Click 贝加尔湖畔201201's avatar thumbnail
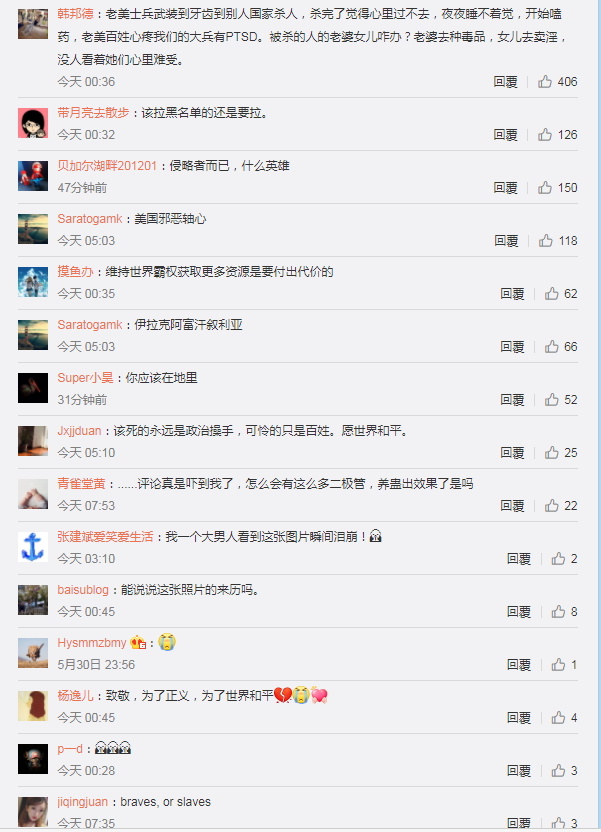This screenshot has height=832, width=601. 33,176
